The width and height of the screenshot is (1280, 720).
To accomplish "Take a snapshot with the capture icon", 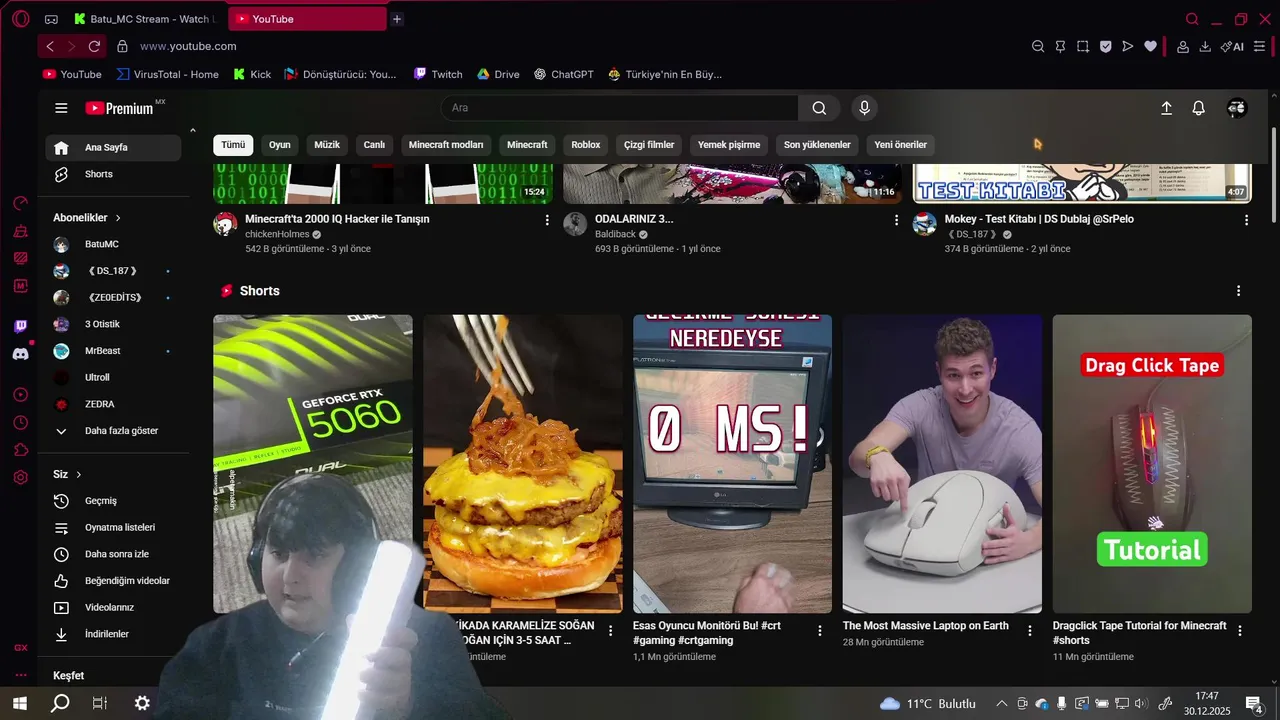I will point(1082,46).
